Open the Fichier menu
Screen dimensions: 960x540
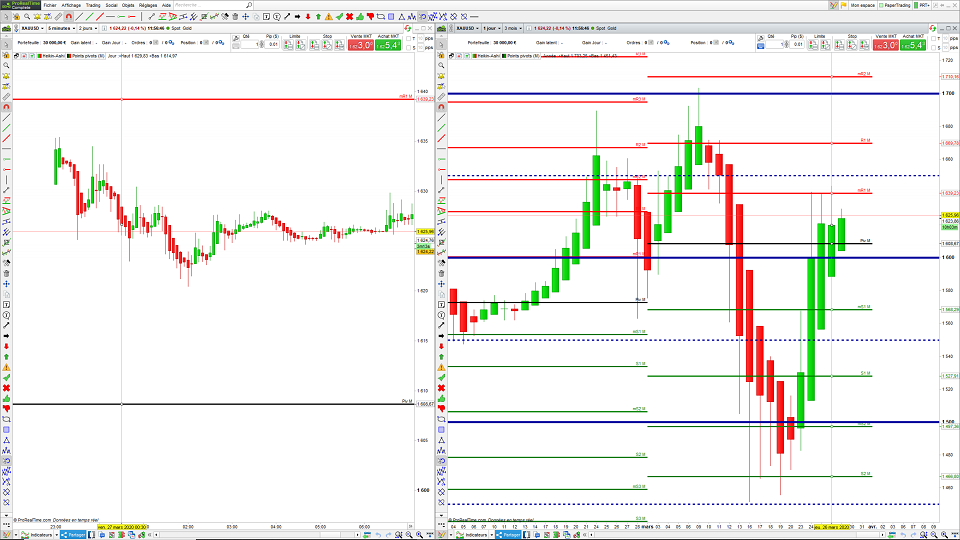click(x=50, y=5)
